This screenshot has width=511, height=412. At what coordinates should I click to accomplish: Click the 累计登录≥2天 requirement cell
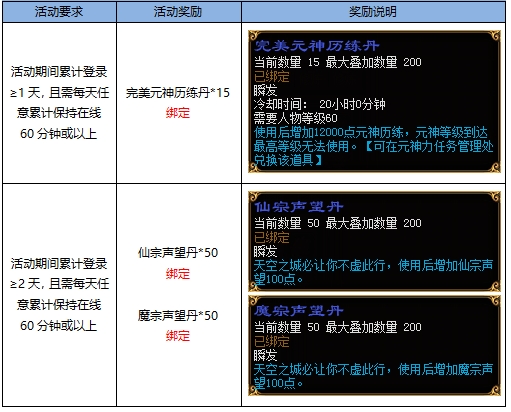tap(59, 295)
